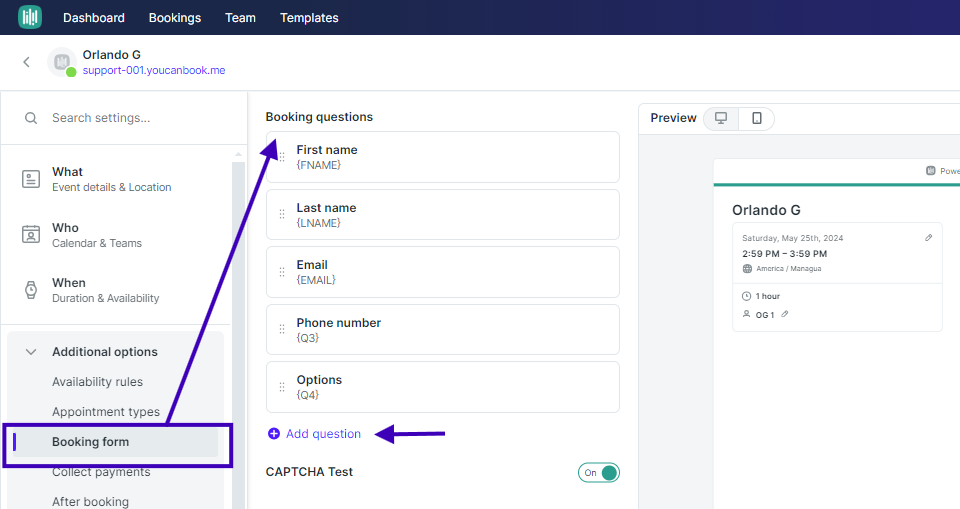960x509 pixels.
Task: Click the YouCanBookMe logo icon
Action: click(x=30, y=17)
